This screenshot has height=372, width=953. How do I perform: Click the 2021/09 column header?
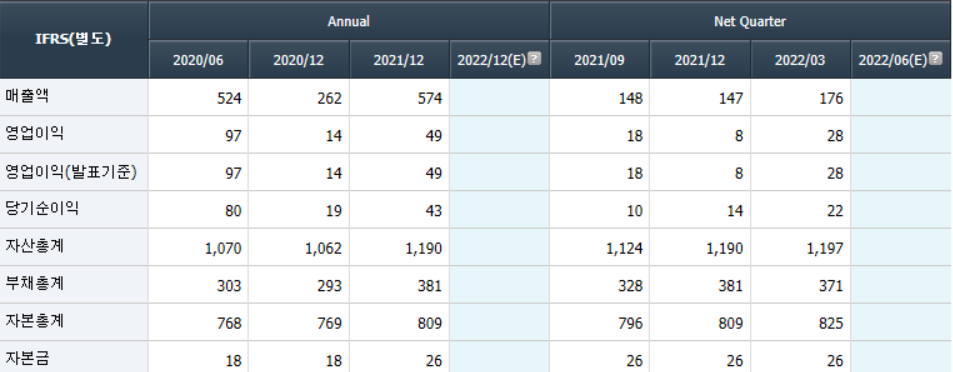click(x=599, y=60)
